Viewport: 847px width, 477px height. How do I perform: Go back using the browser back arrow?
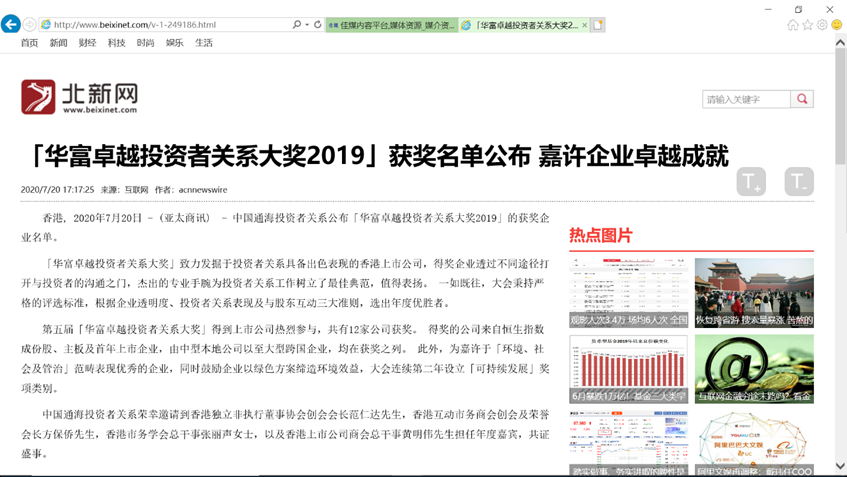10,24
